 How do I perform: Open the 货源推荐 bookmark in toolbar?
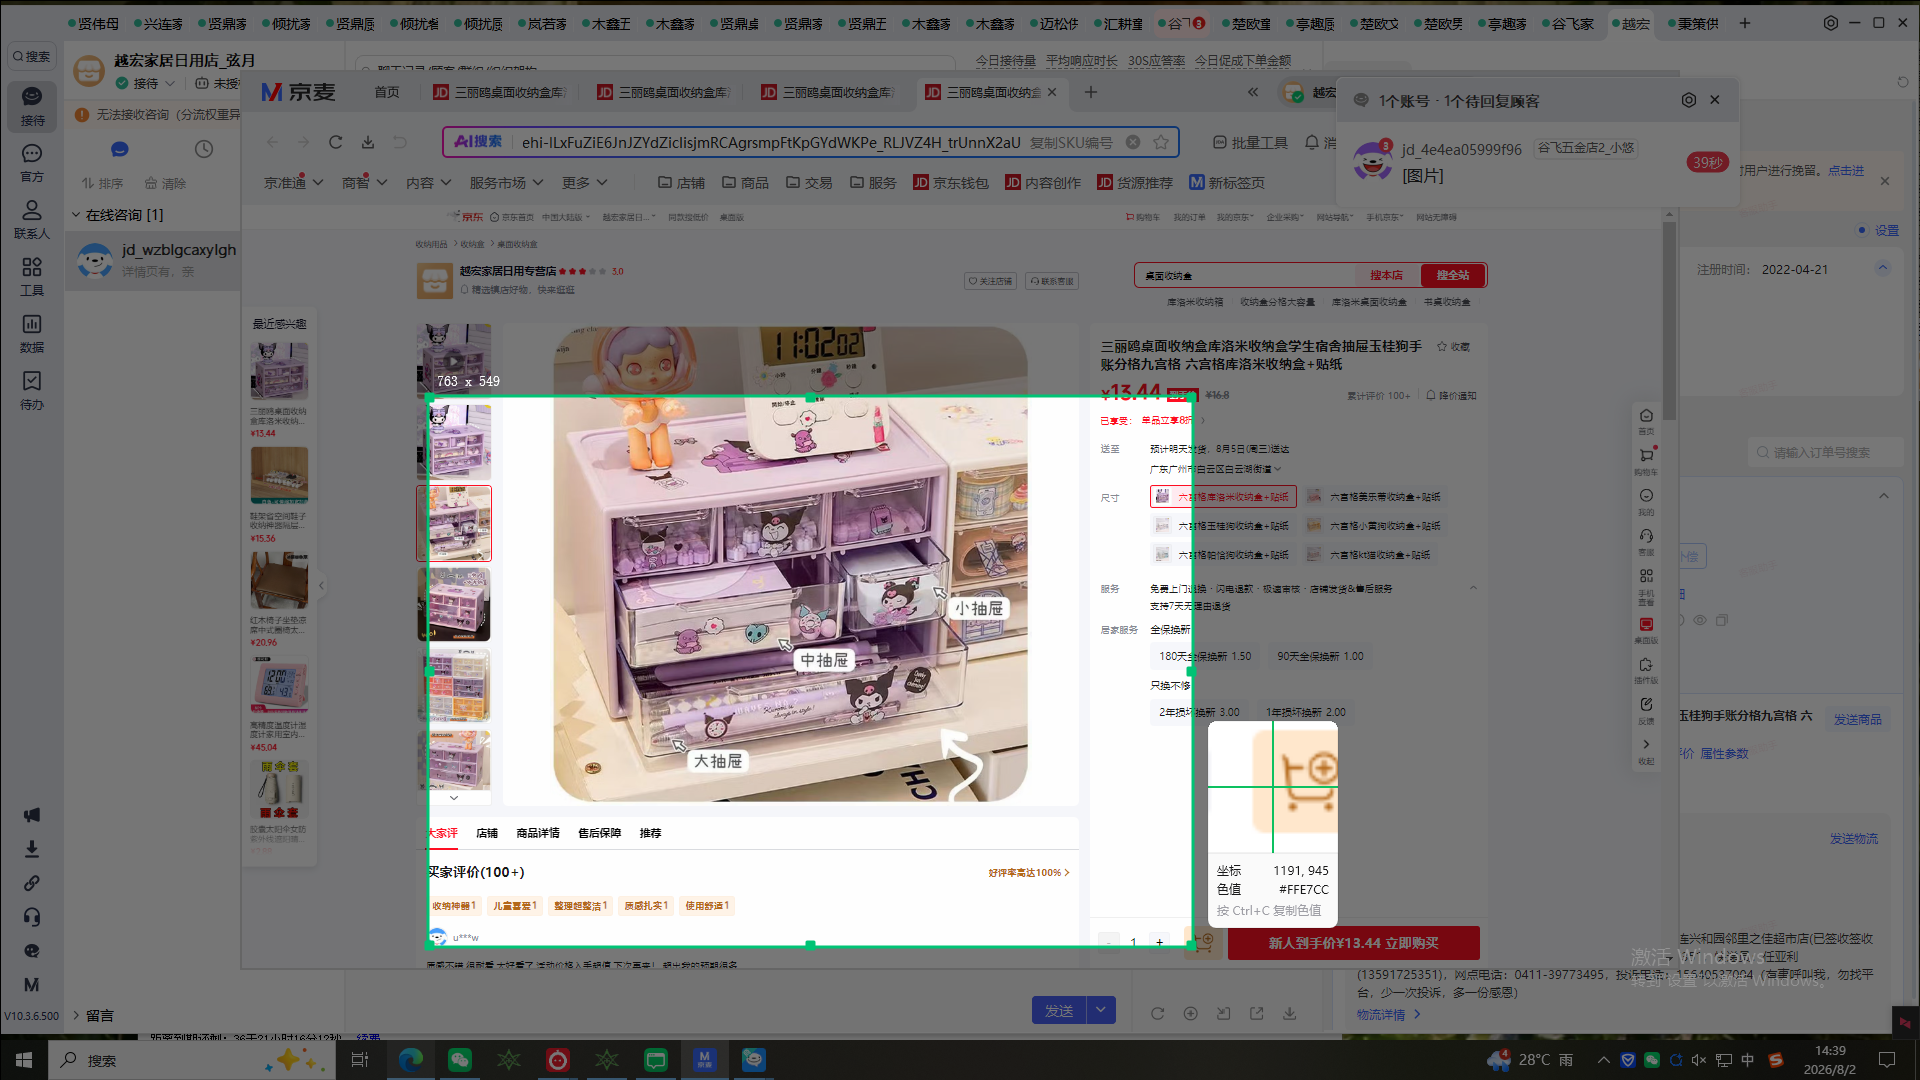(1135, 183)
